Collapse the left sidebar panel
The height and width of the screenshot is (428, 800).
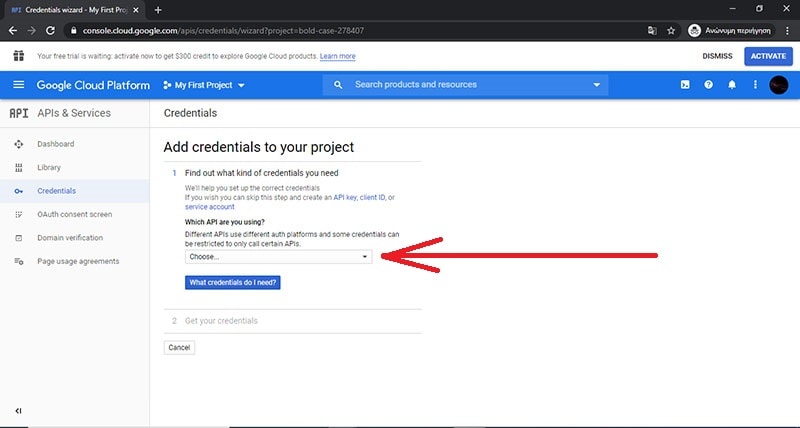(18, 411)
